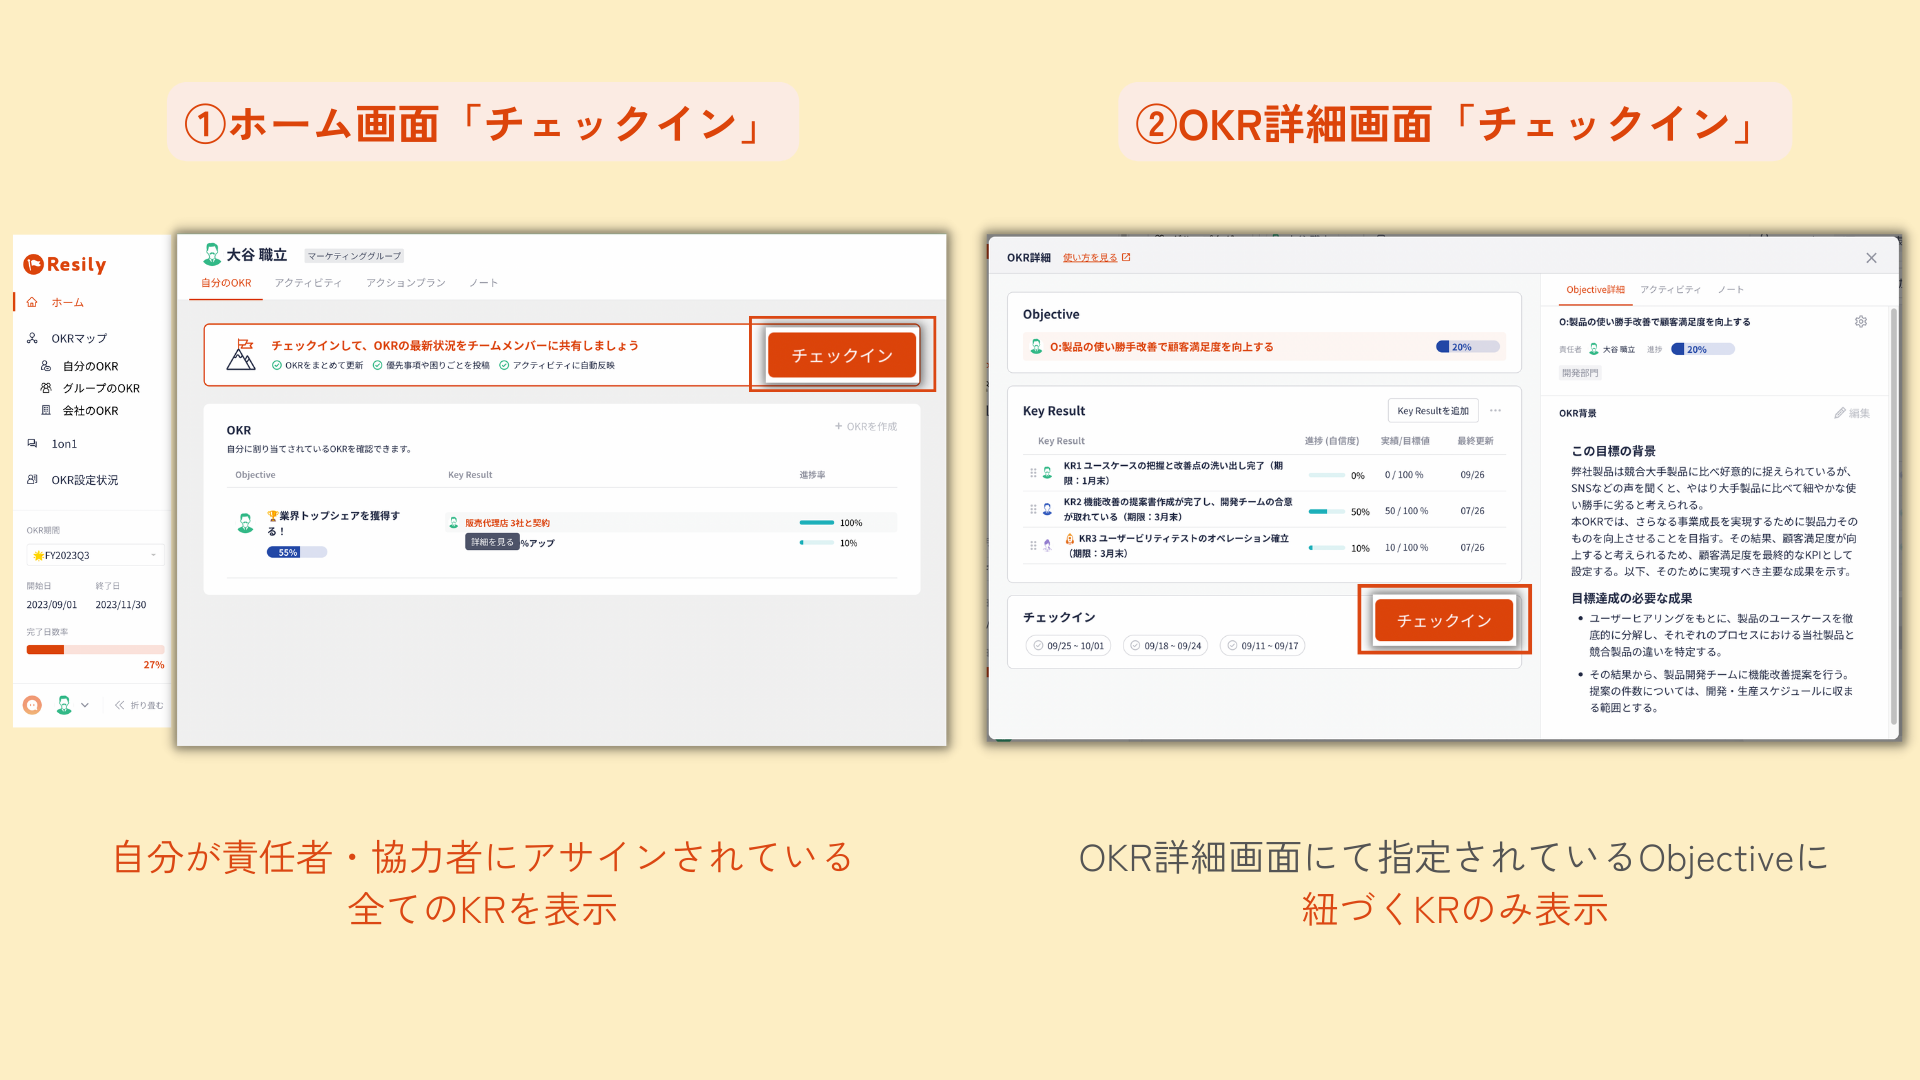Open the objective 業界トップシェアを獲得する！
This screenshot has width=1920, height=1080.
333,523
